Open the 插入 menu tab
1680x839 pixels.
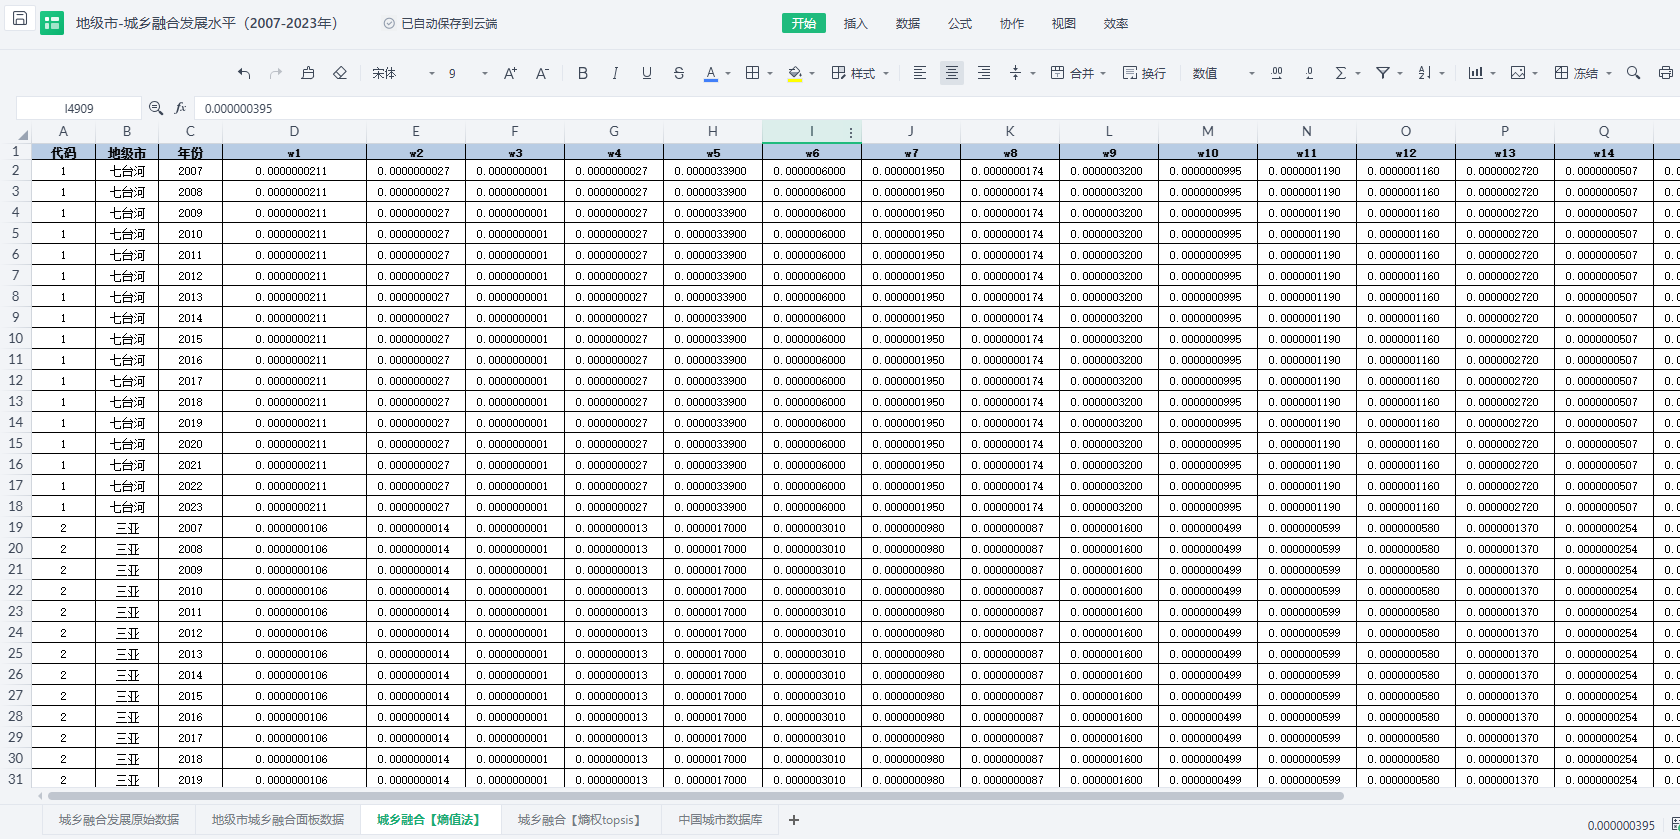tap(855, 23)
